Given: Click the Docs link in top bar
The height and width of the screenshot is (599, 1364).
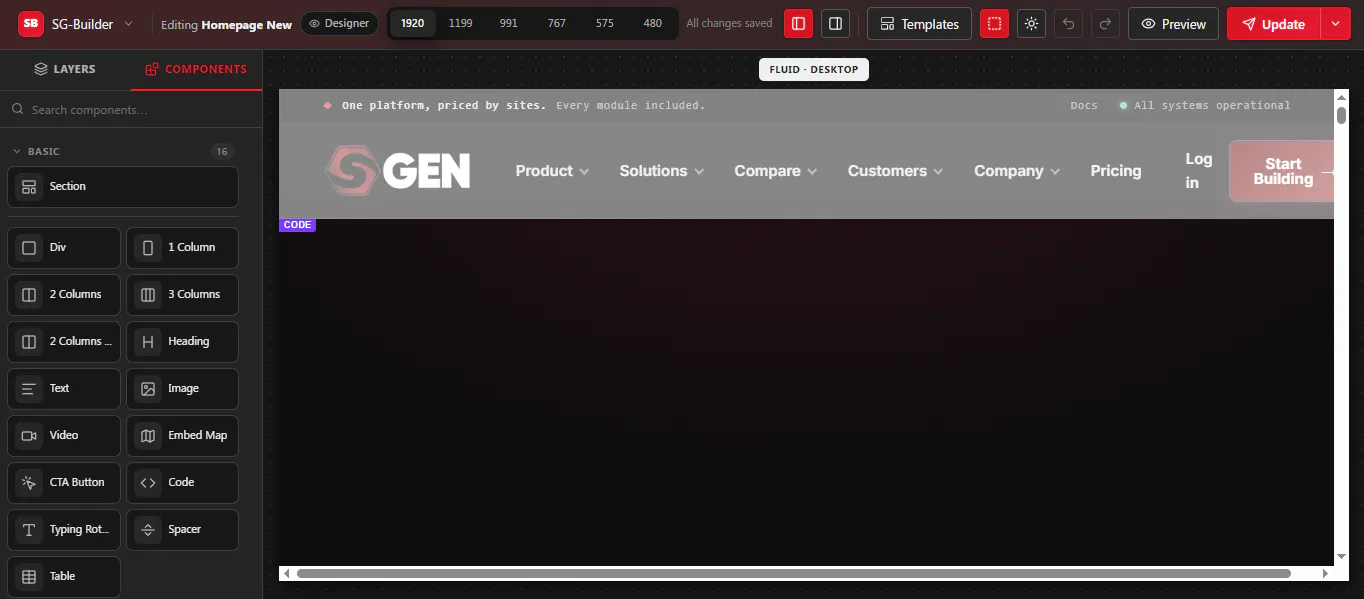Looking at the screenshot, I should click(1084, 105).
